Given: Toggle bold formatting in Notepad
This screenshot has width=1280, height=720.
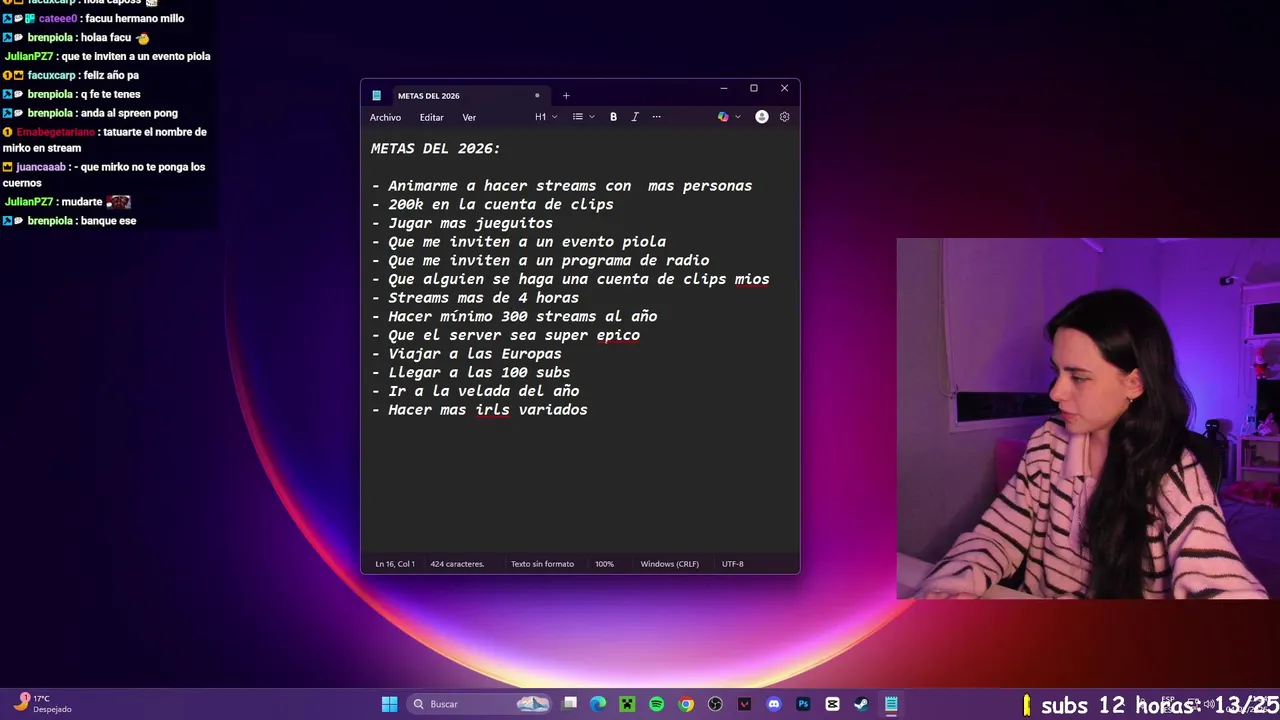Looking at the screenshot, I should [x=613, y=117].
